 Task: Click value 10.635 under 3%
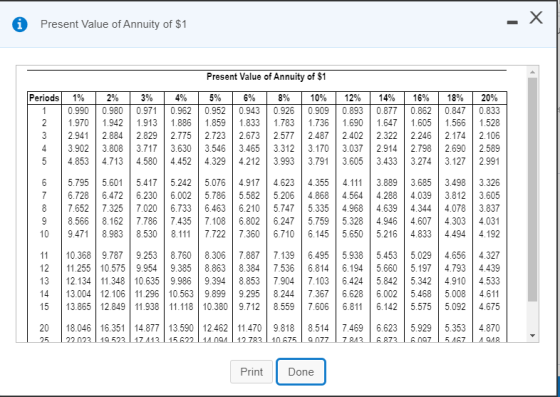tap(147, 281)
